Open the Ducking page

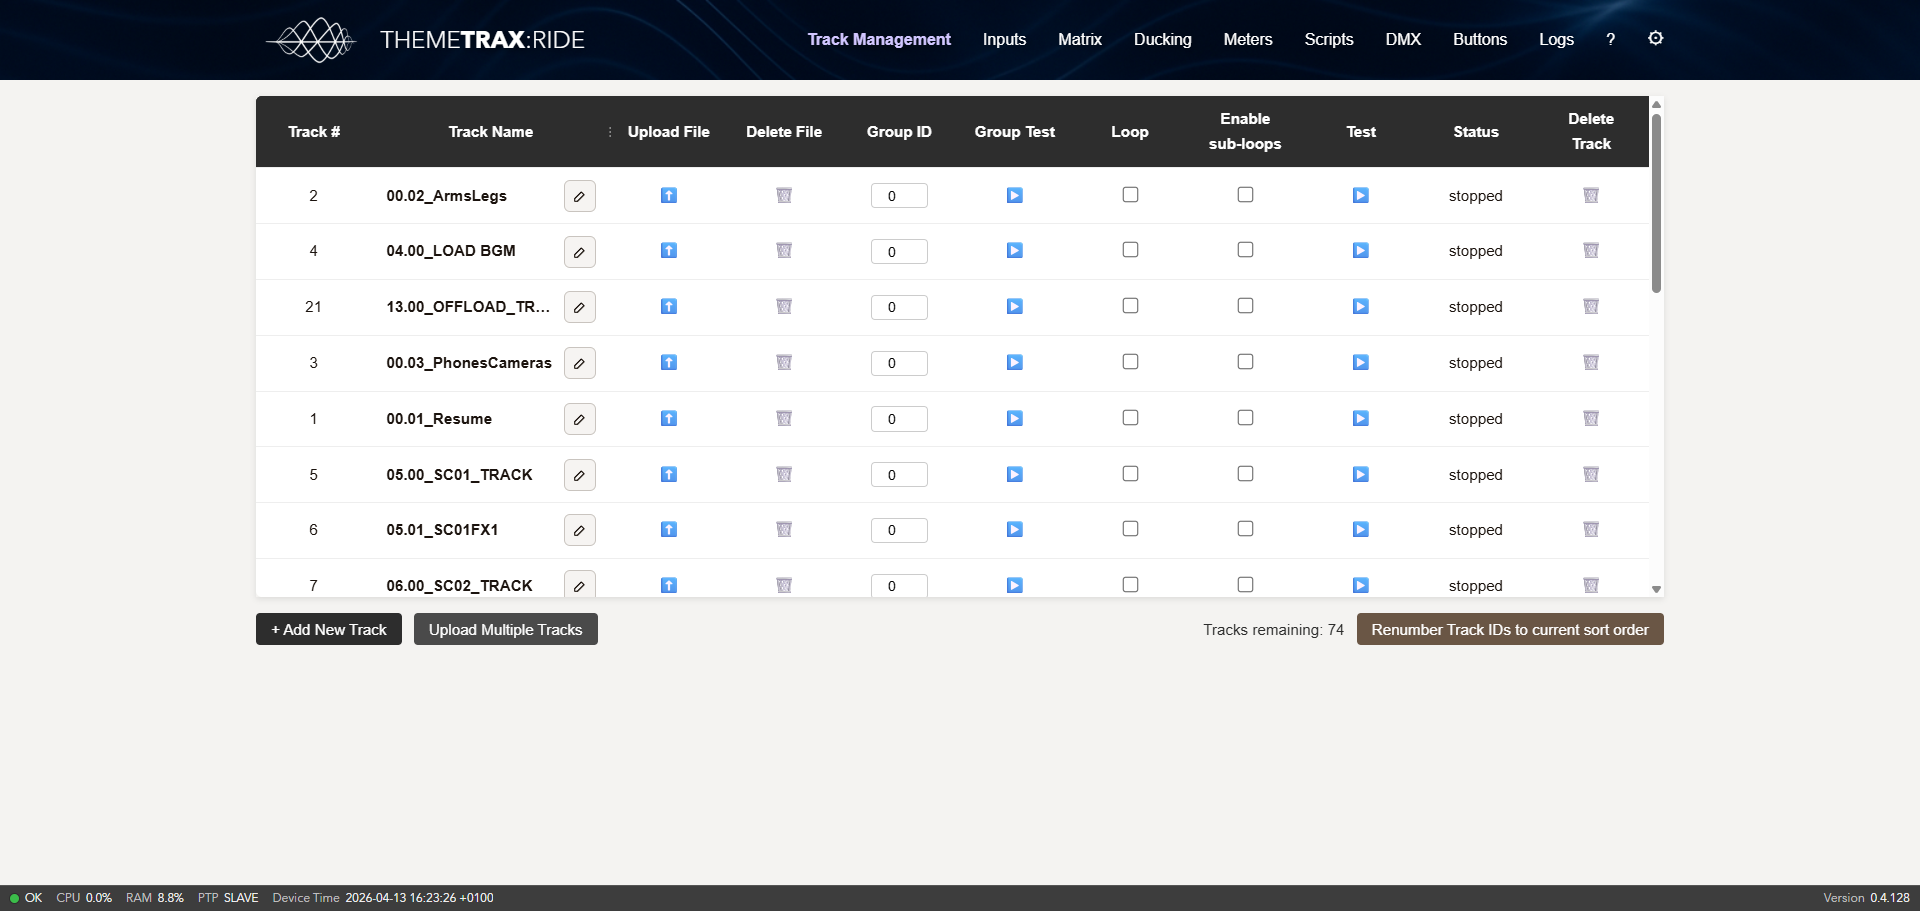(x=1162, y=39)
